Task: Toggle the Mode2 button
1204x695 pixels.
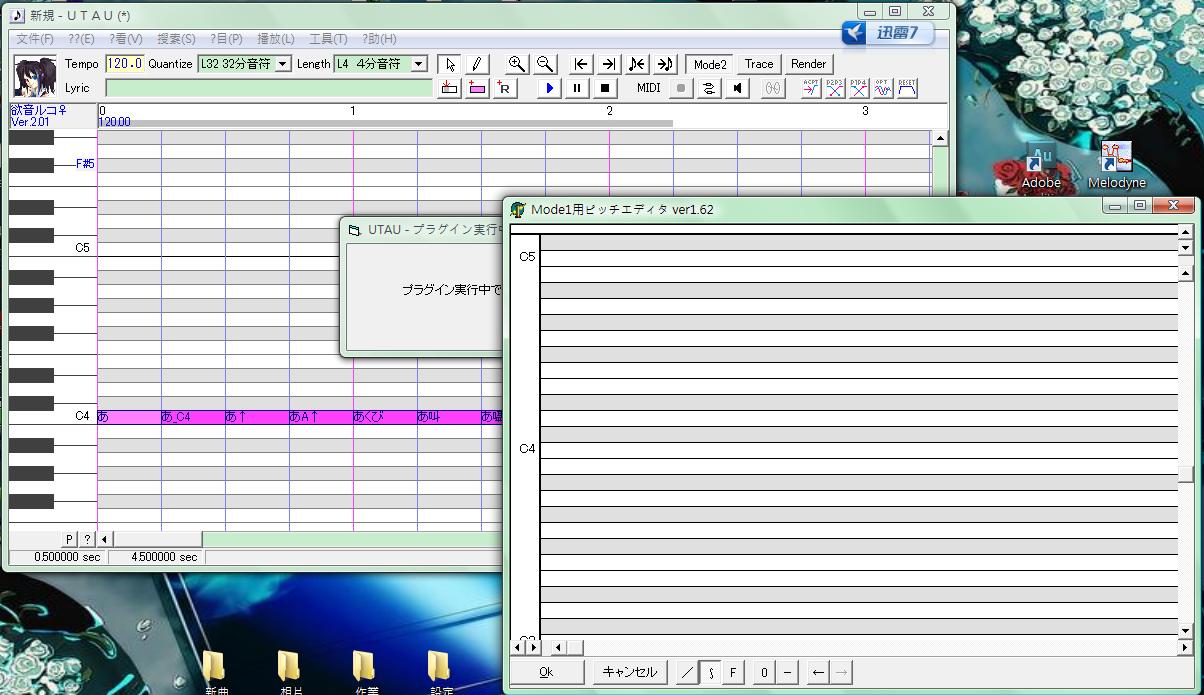Action: pyautogui.click(x=710, y=64)
